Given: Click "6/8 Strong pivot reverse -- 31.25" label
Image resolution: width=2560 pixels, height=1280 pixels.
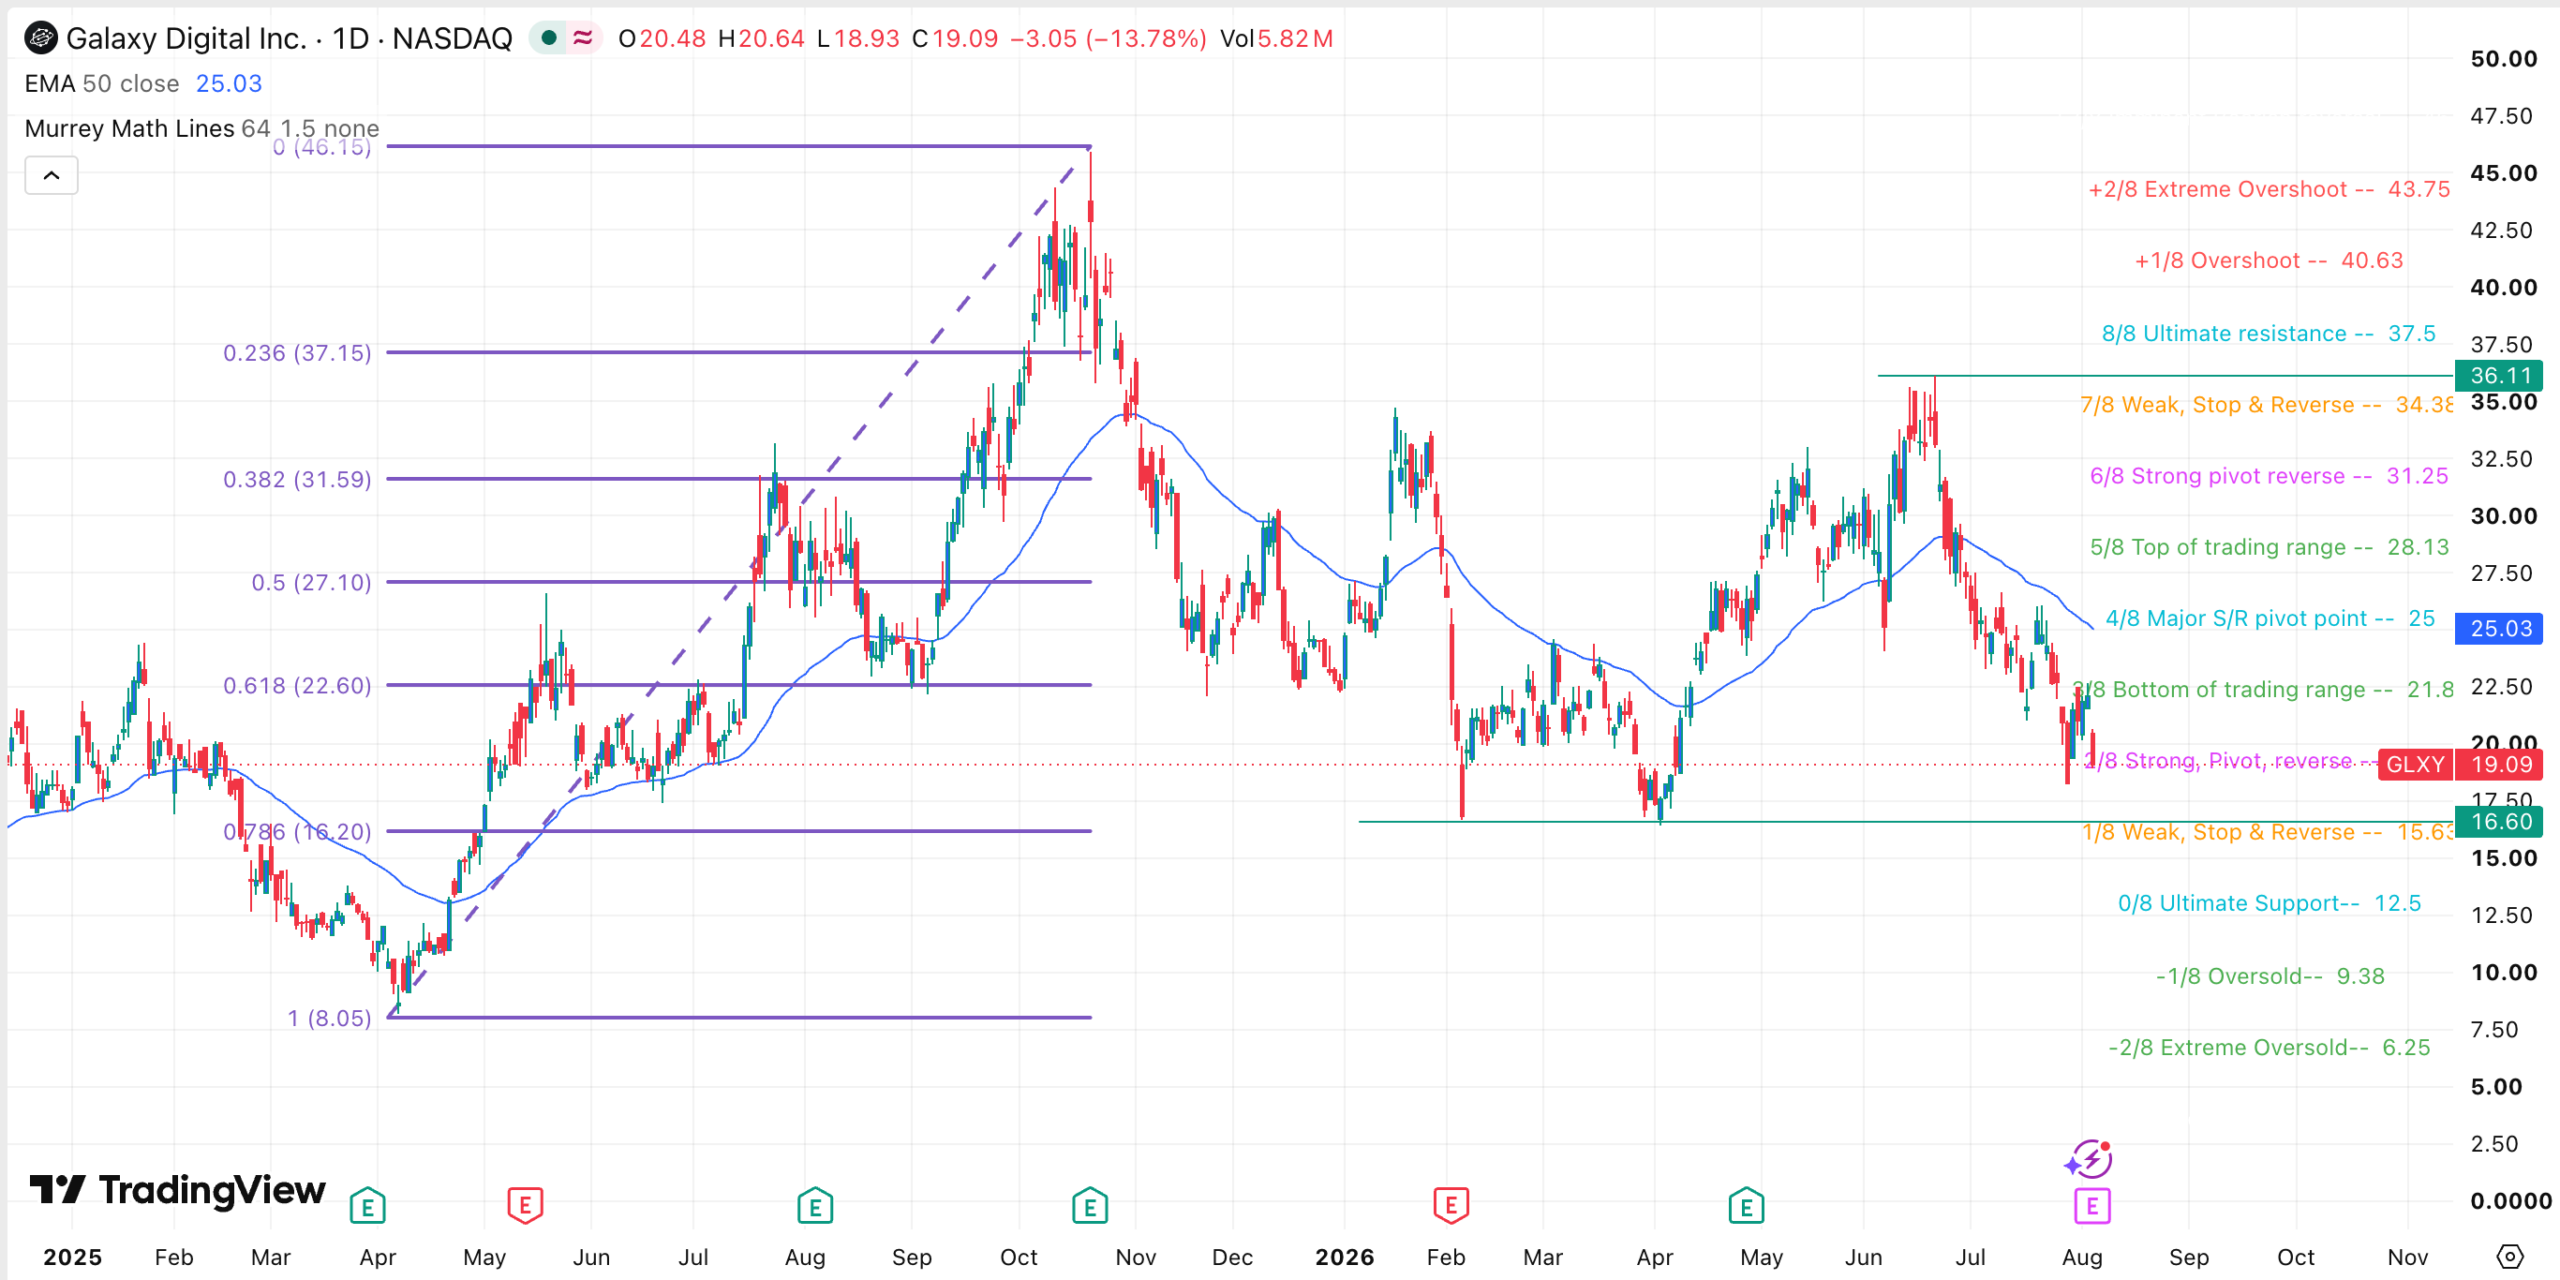Looking at the screenshot, I should tap(2269, 476).
